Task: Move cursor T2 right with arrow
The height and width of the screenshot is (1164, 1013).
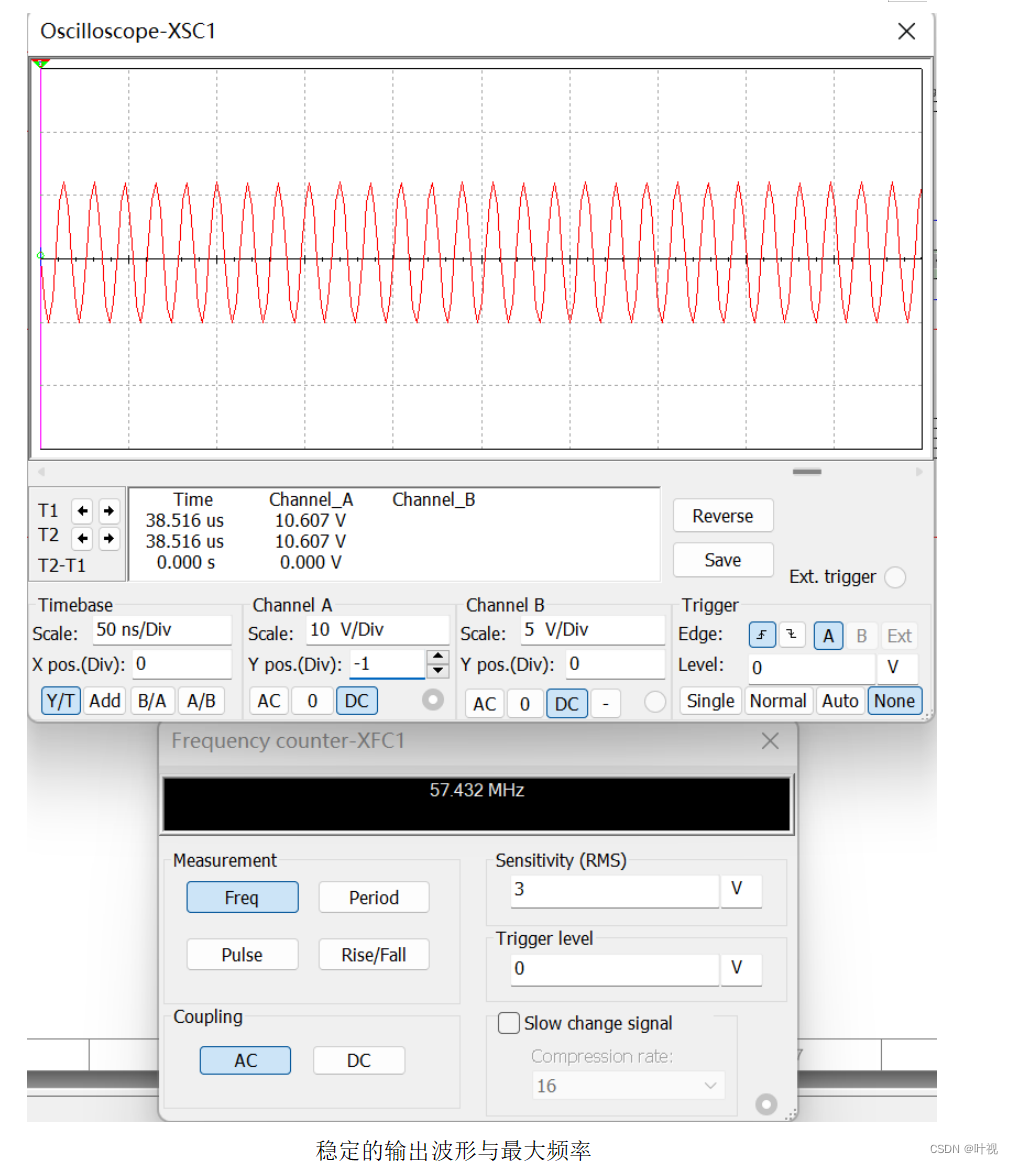Action: tap(109, 537)
